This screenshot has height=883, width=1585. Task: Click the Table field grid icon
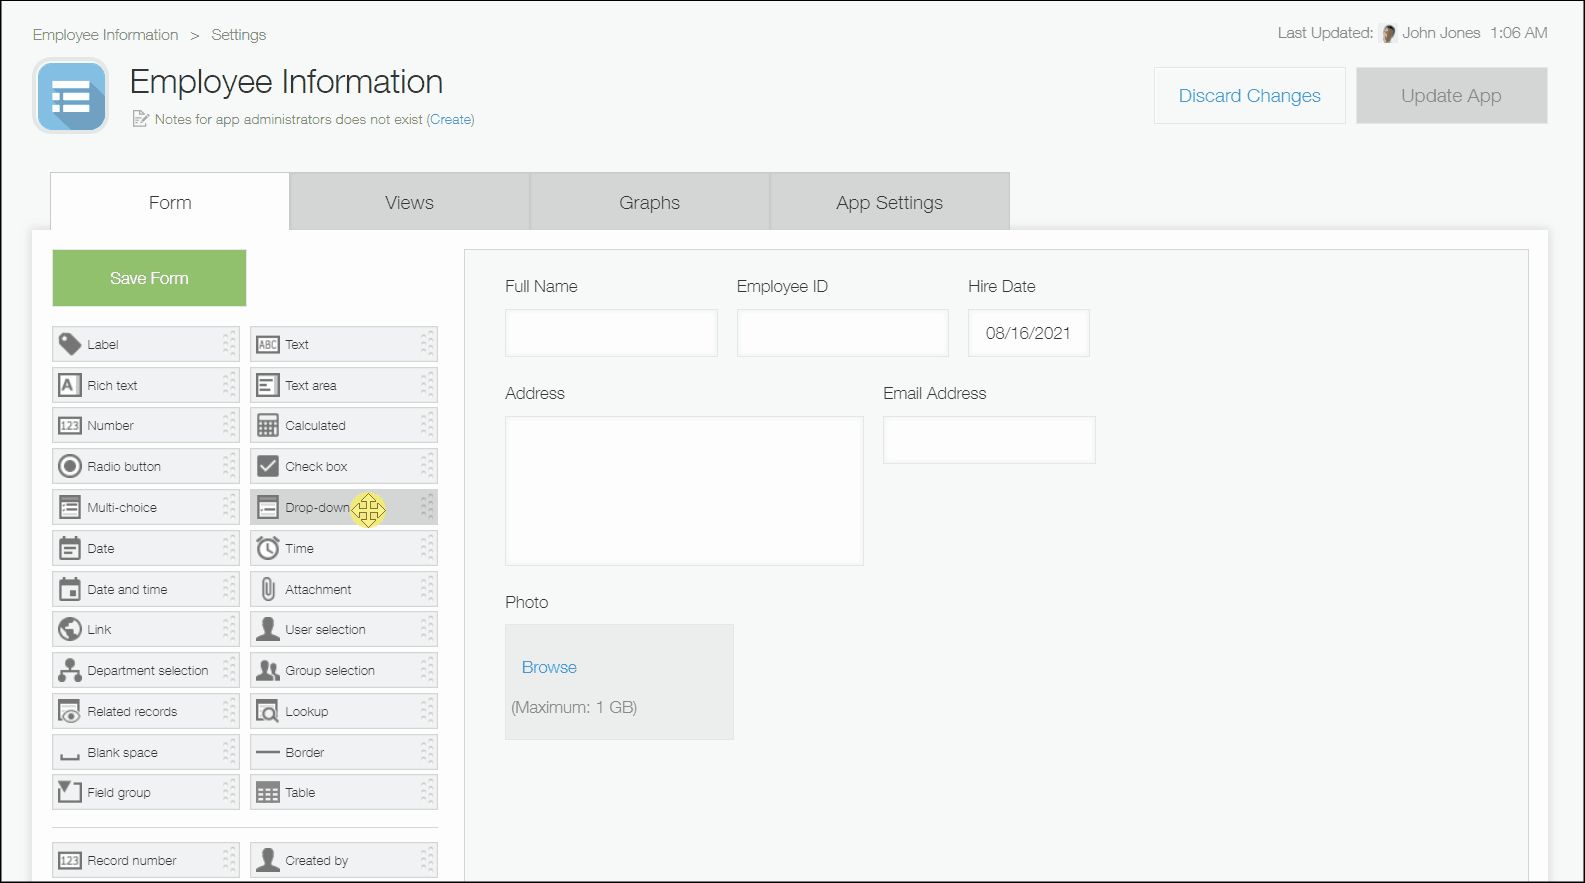click(x=268, y=793)
